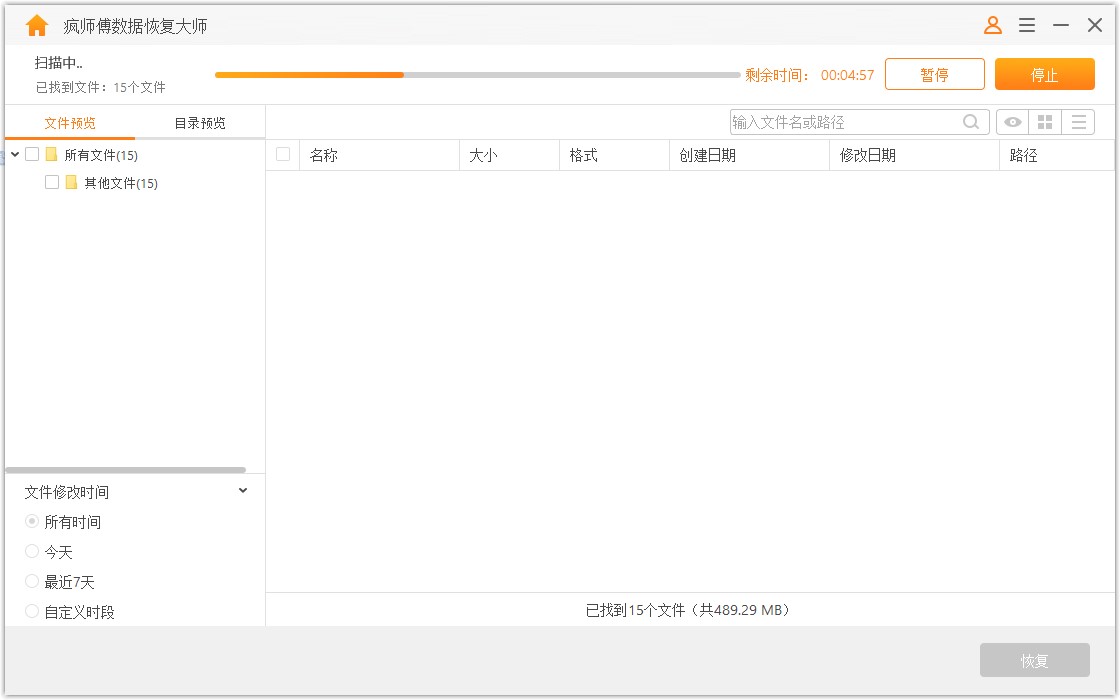Switch to grid thumbnail view
Screen dimensions: 1120x700
pyautogui.click(x=1045, y=122)
